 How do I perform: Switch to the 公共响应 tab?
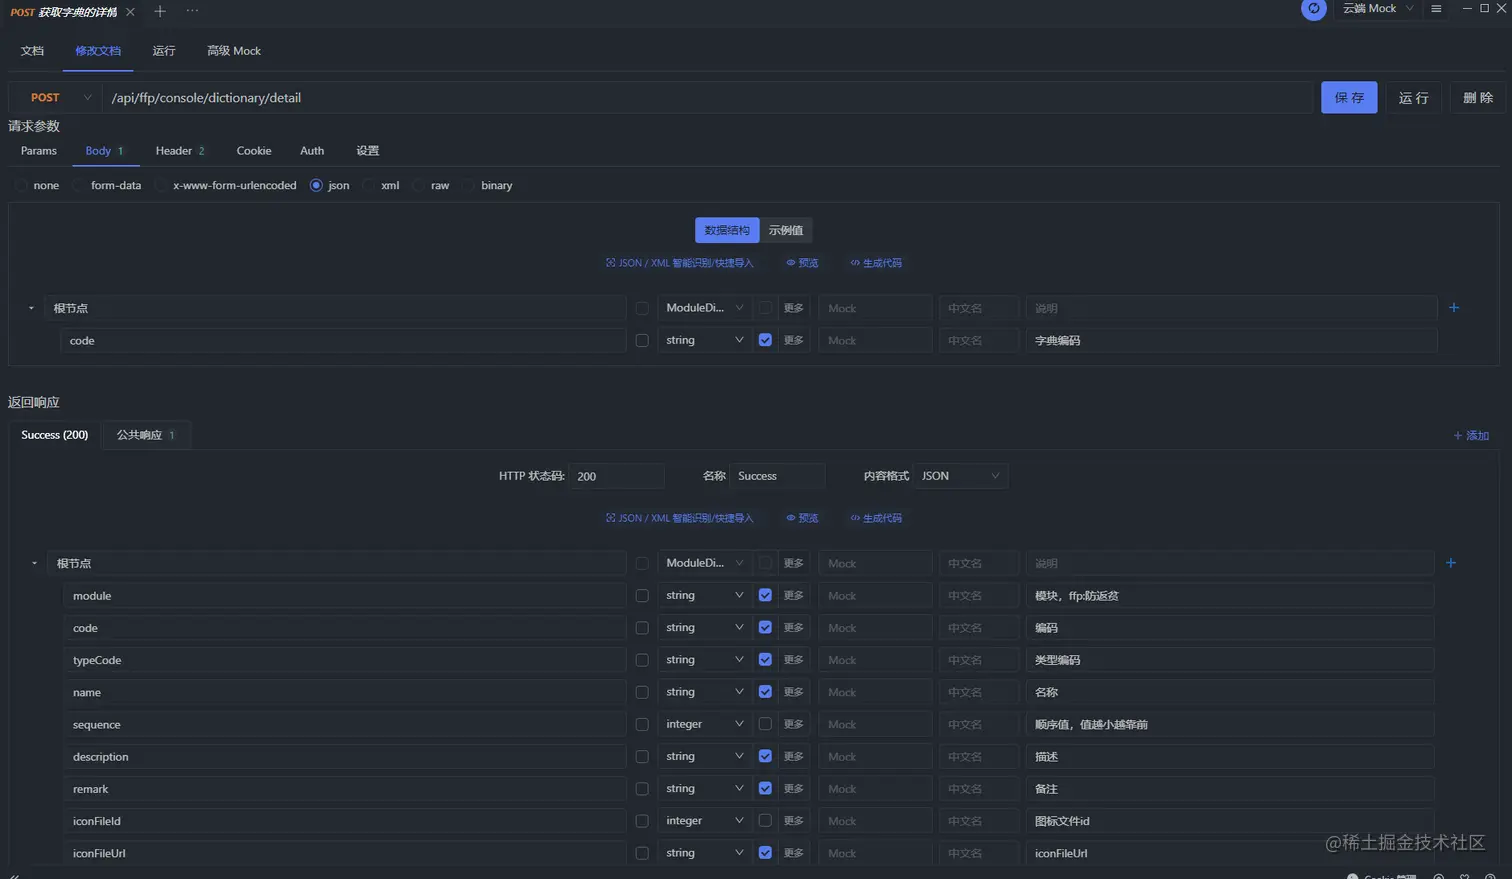[x=146, y=435]
